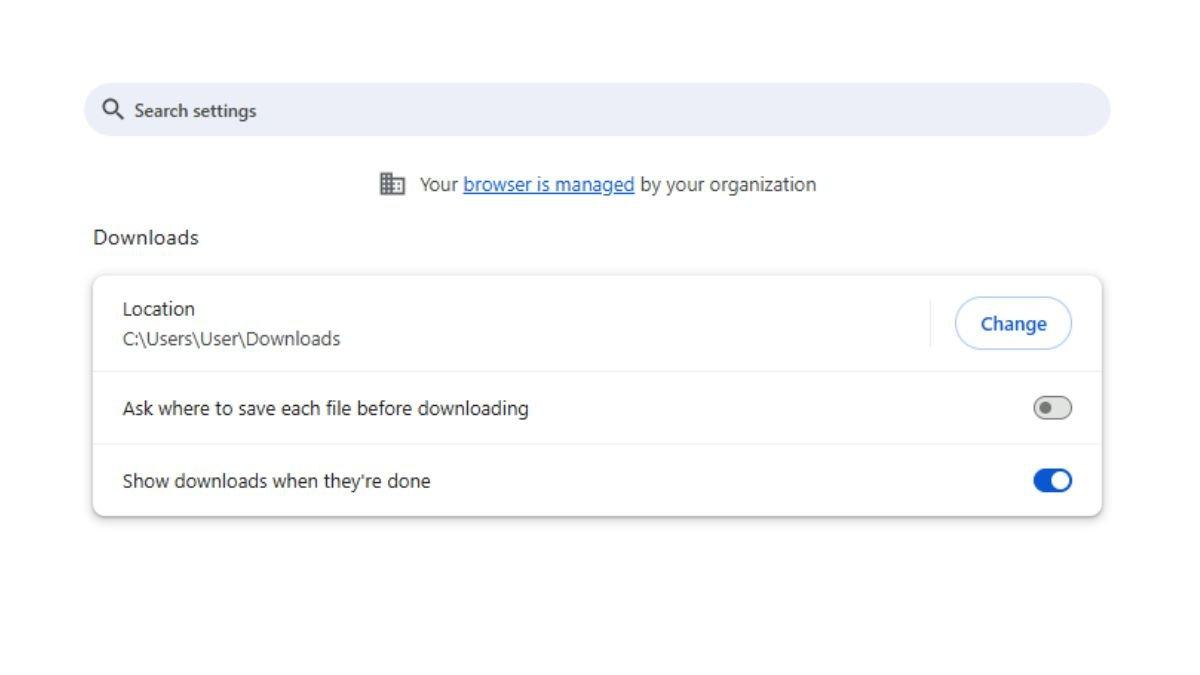The image size is (1200, 675).
Task: Click the C:\Users\User\Downloads path text
Action: pyautogui.click(x=231, y=339)
